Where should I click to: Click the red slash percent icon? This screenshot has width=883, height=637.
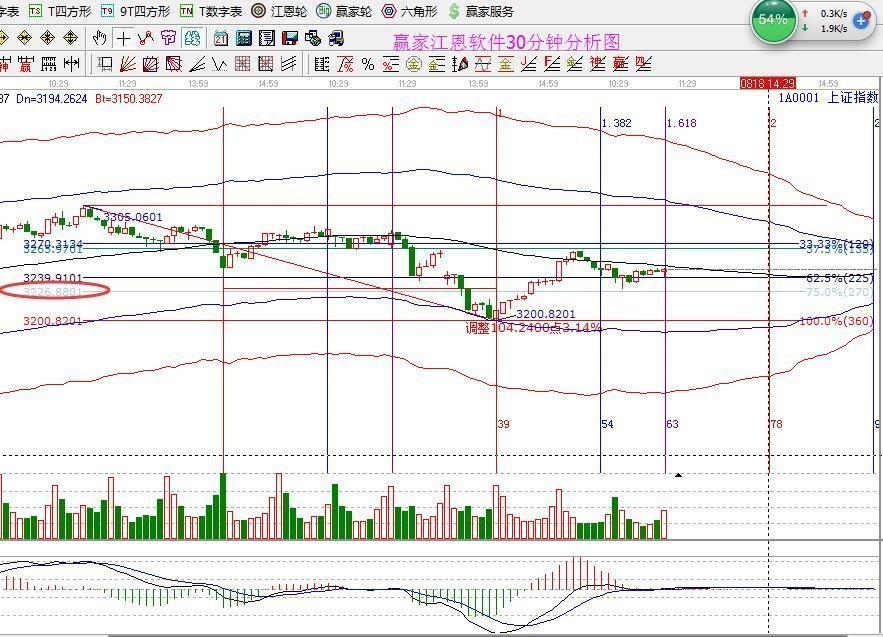345,64
